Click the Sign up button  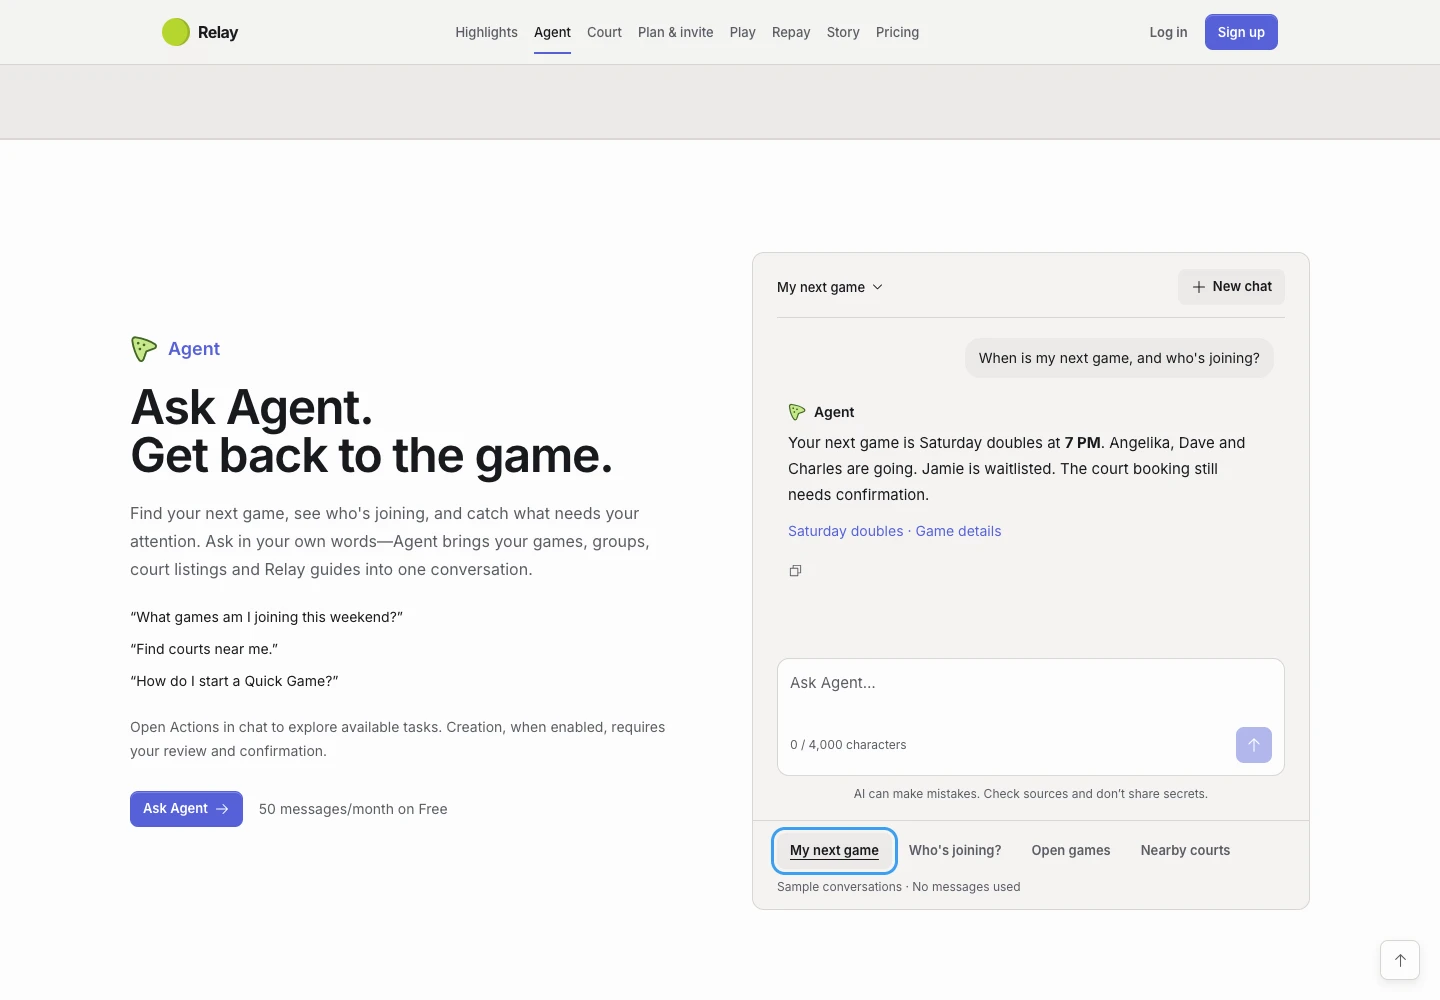point(1241,32)
